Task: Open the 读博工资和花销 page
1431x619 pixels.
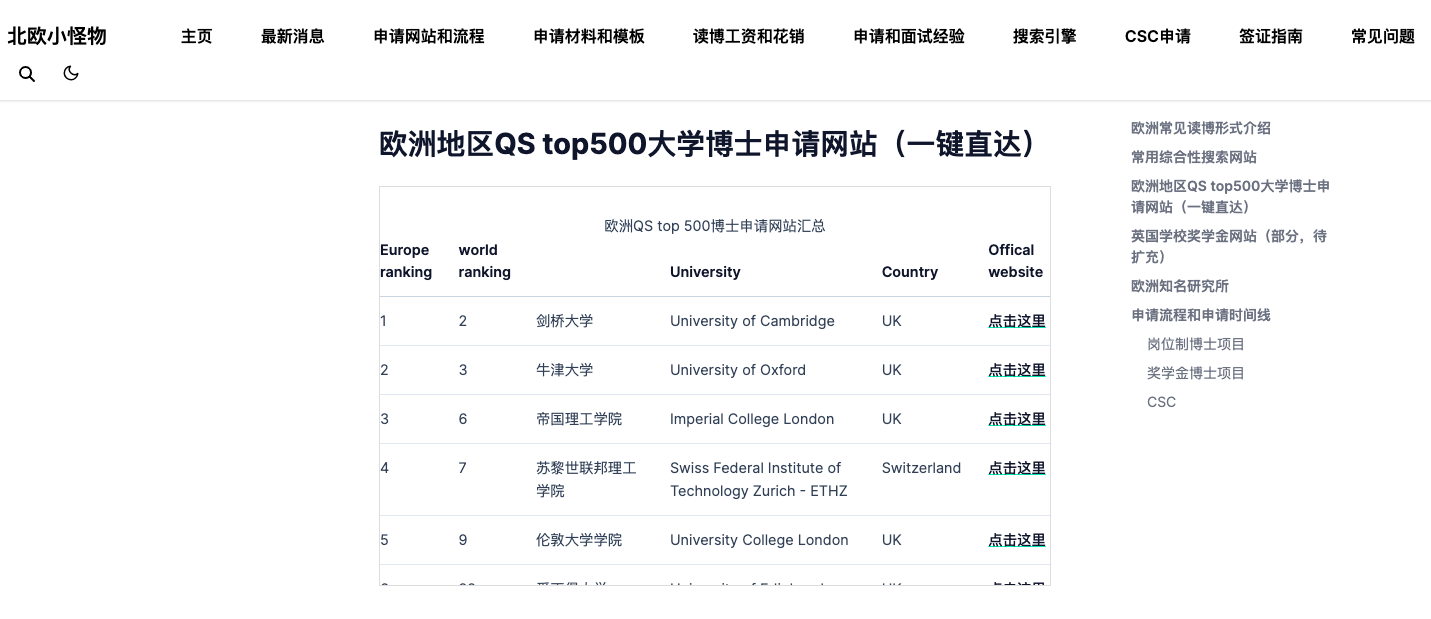Action: click(x=749, y=37)
